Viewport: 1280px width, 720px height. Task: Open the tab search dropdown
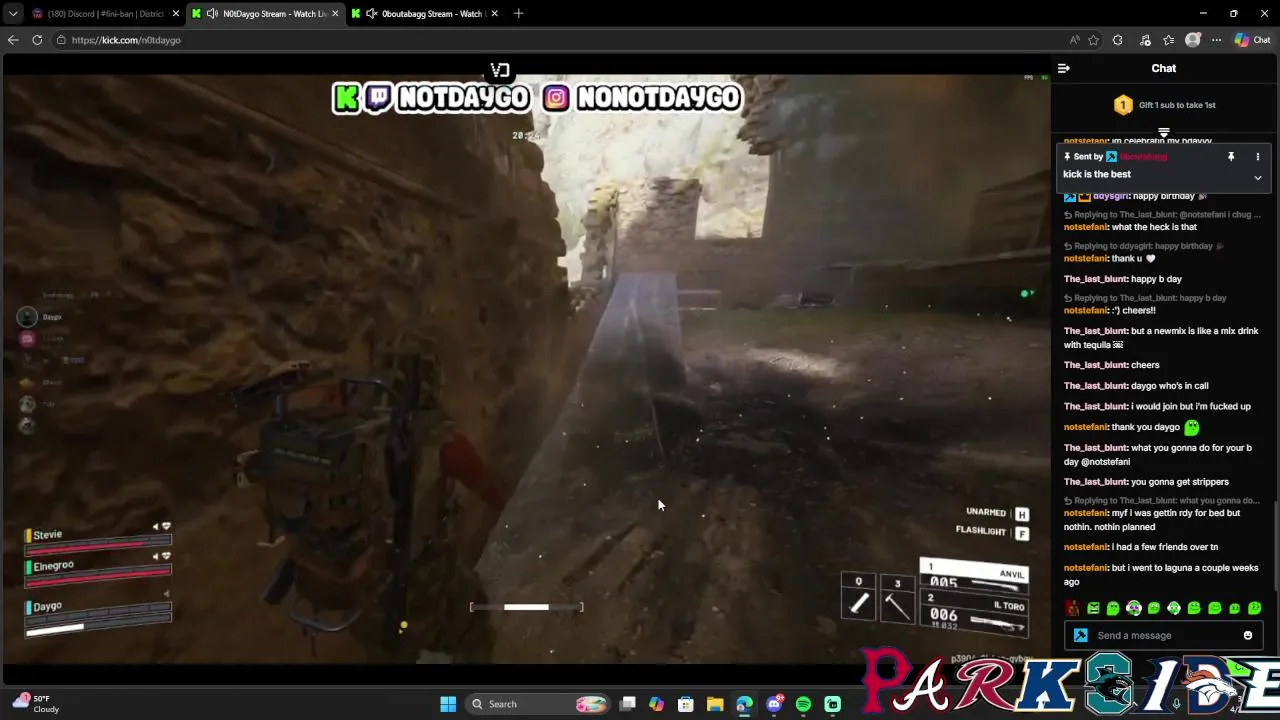pos(12,13)
